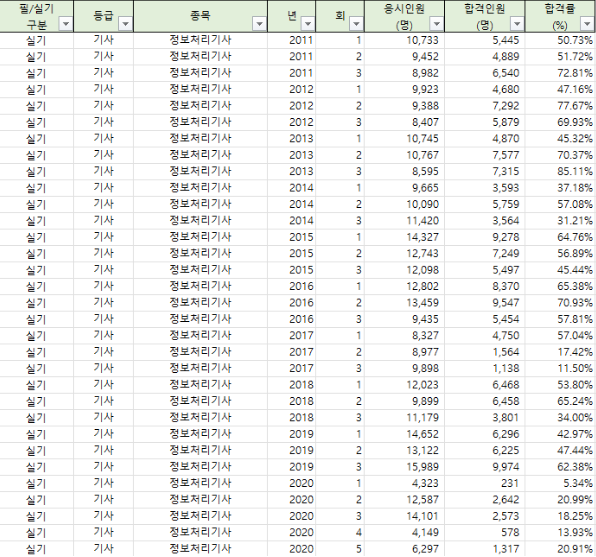Click cell showing 1,138 합격인원
Screen dimensions: 596x557
point(485,368)
